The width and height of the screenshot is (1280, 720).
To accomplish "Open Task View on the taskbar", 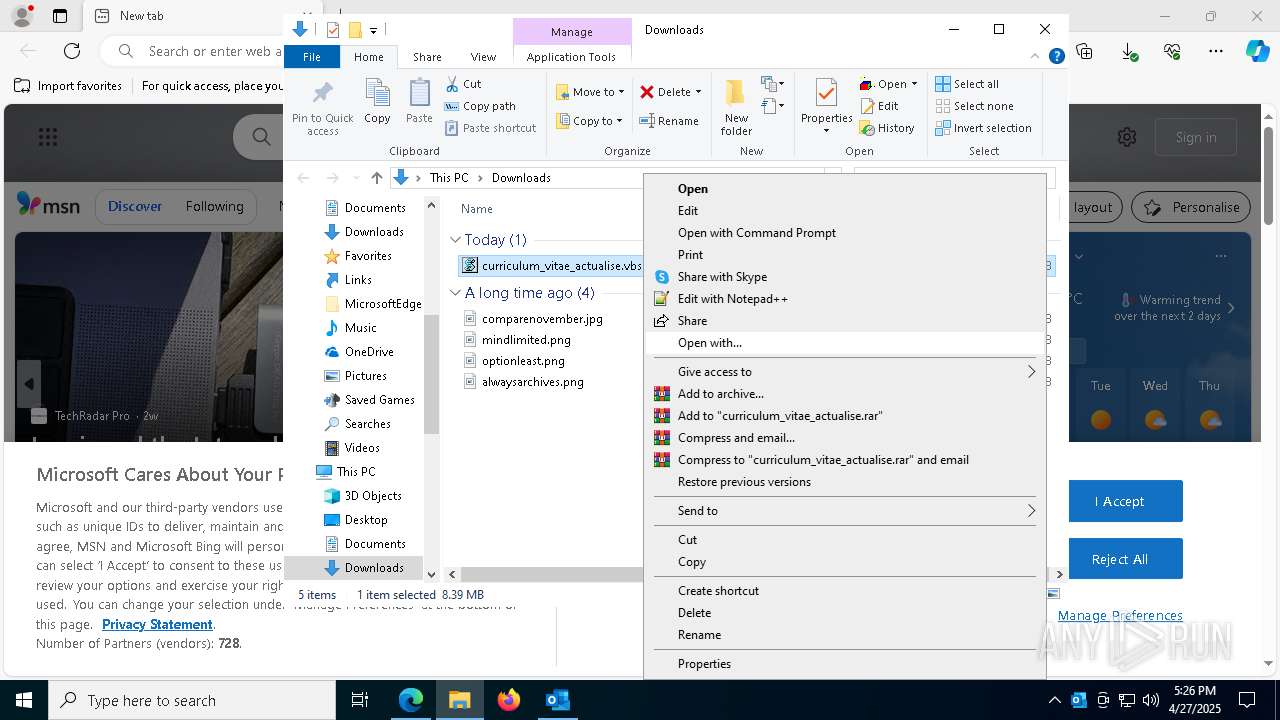I will 360,700.
